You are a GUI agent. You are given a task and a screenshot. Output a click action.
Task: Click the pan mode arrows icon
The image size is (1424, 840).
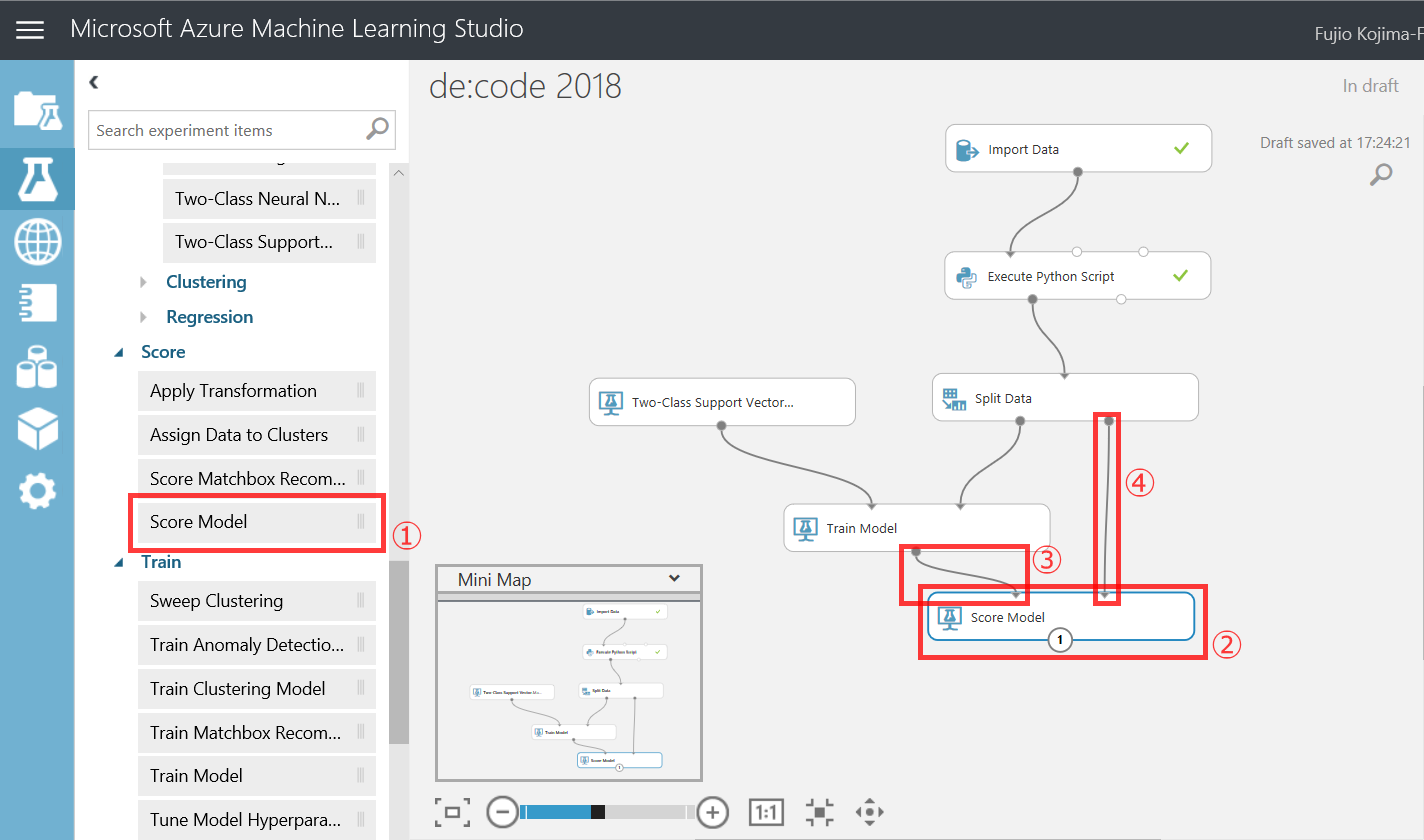(869, 812)
